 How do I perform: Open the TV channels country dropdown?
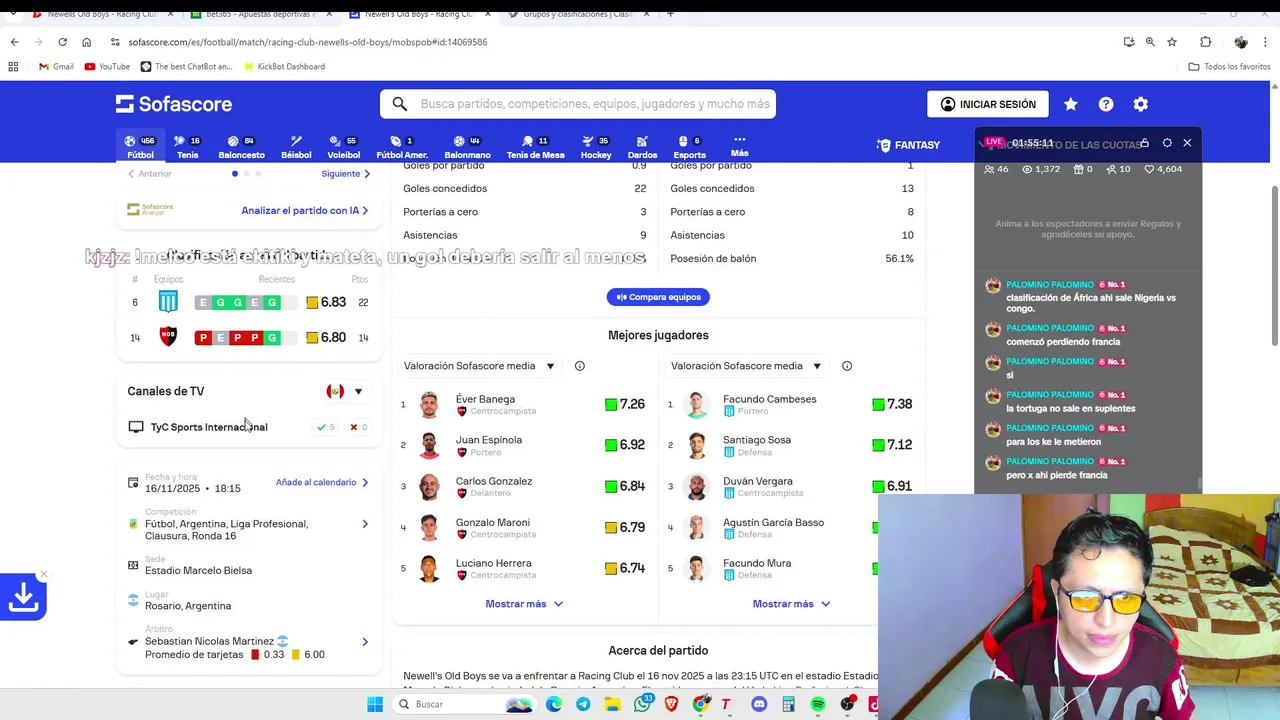(x=344, y=391)
